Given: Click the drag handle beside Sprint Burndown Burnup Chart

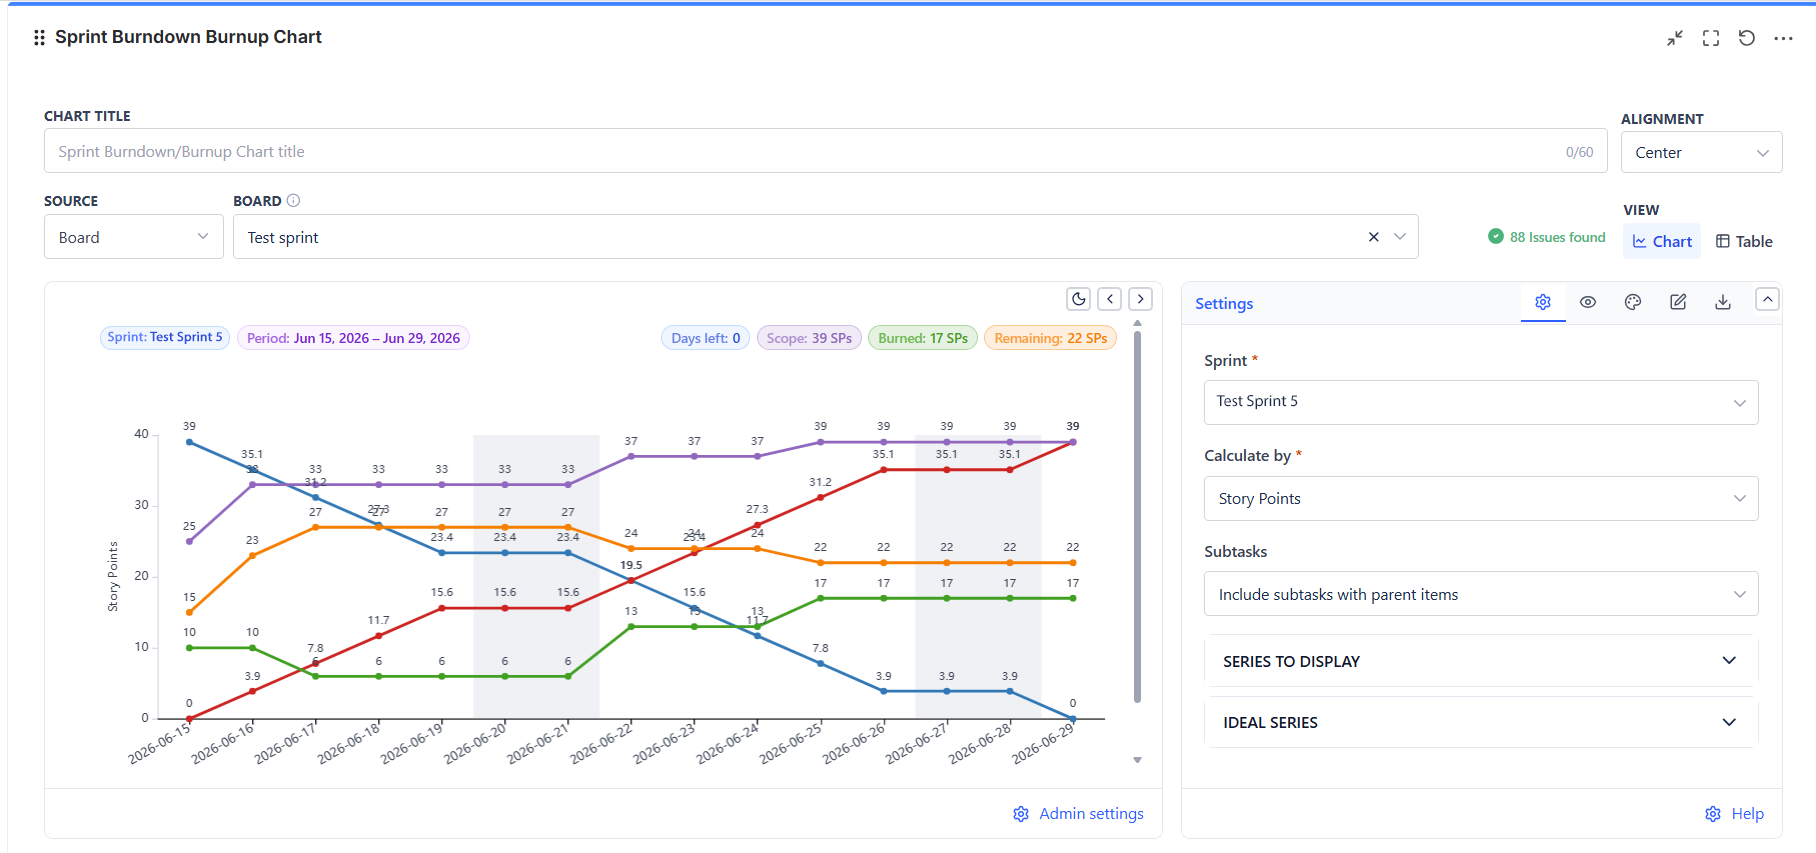Looking at the screenshot, I should [x=39, y=38].
